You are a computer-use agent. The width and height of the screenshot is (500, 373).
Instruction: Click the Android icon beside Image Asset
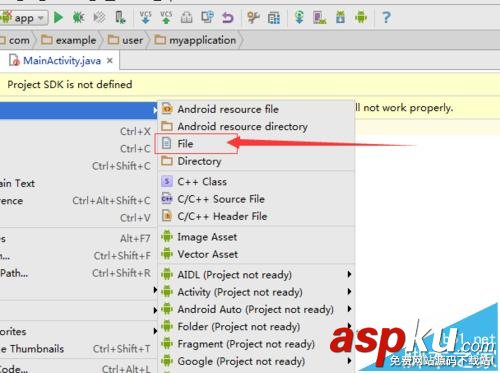pyautogui.click(x=167, y=237)
